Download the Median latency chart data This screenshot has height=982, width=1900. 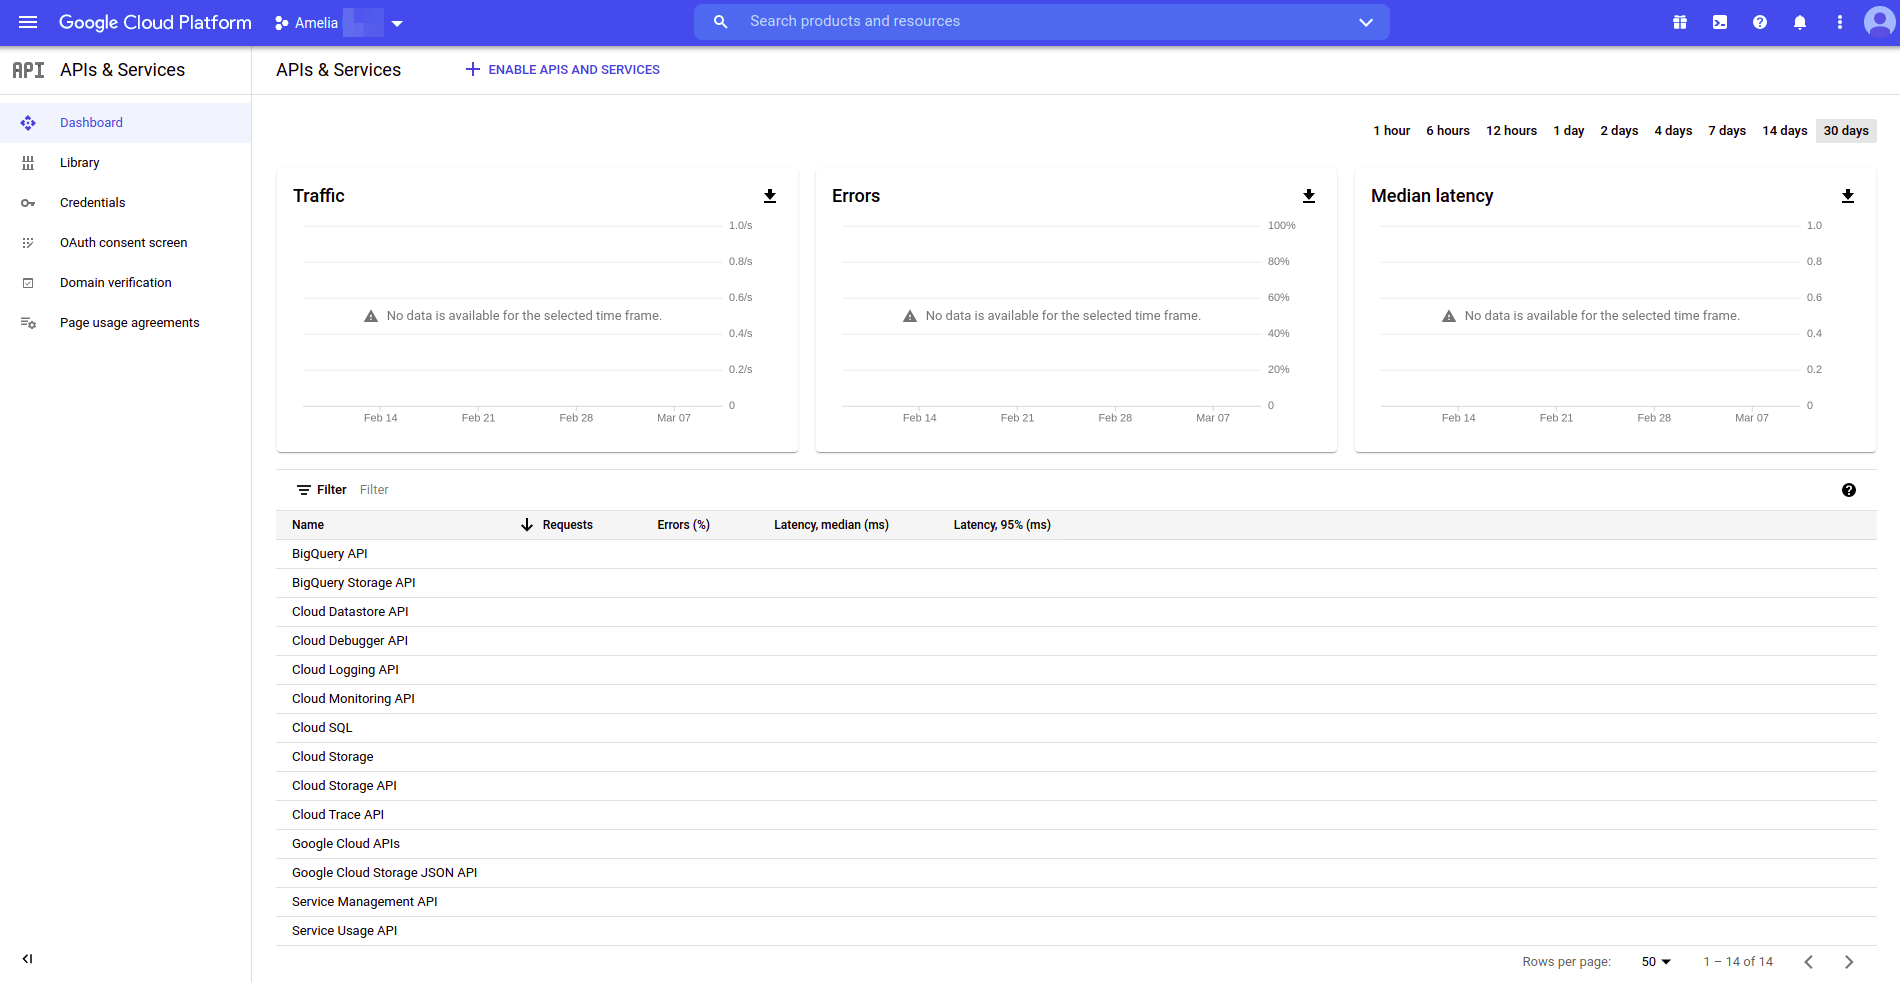pyautogui.click(x=1847, y=196)
